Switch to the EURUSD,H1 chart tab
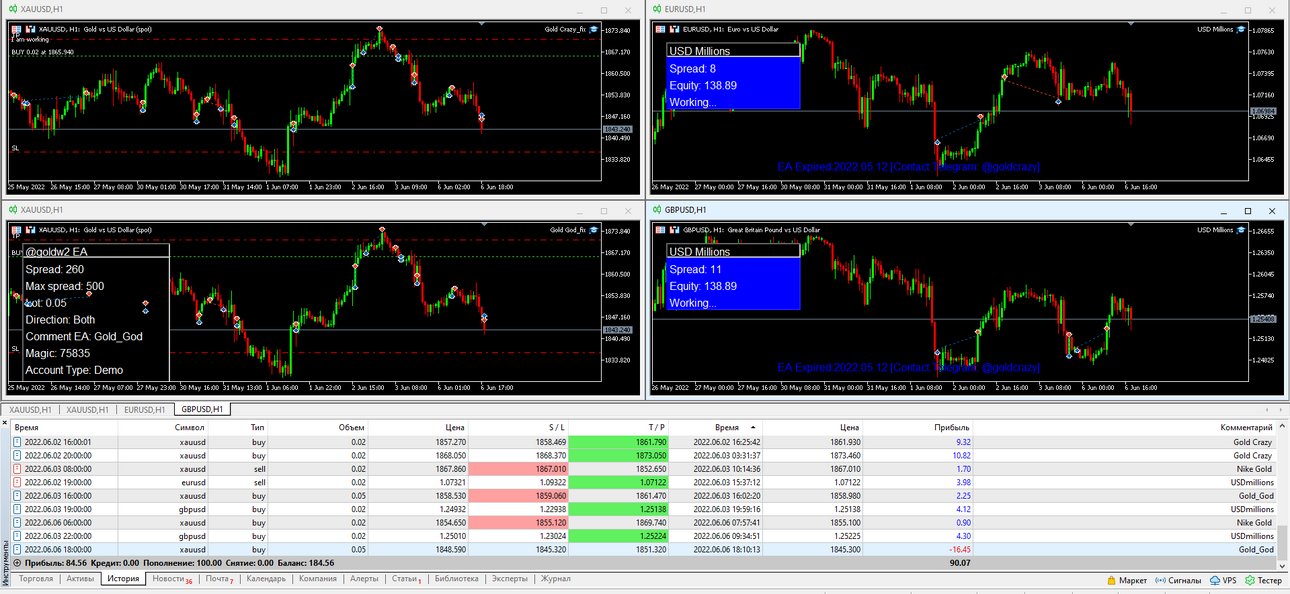The image size is (1290, 594). tap(144, 409)
